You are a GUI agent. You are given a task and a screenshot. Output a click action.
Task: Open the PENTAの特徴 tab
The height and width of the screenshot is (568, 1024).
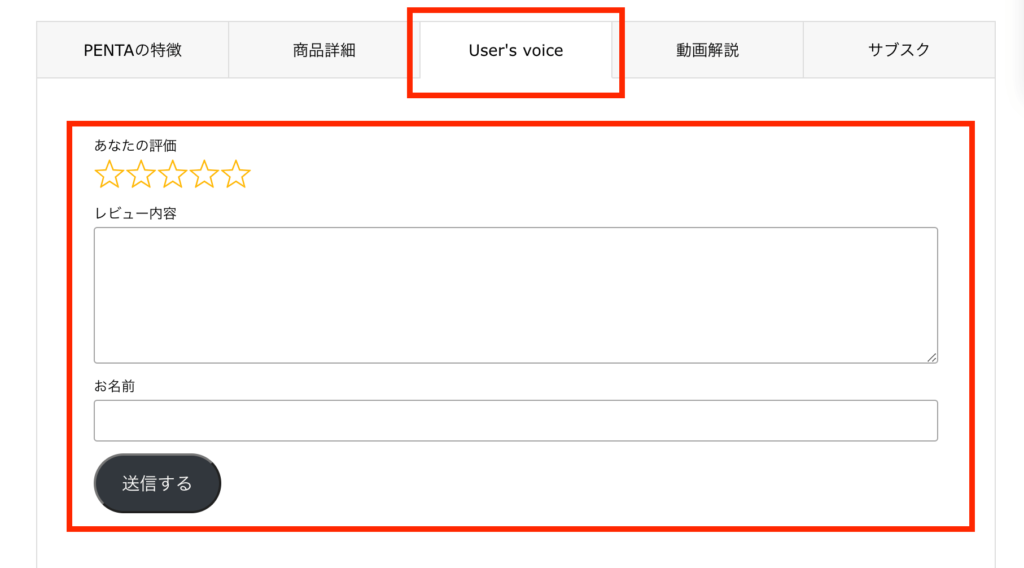133,50
